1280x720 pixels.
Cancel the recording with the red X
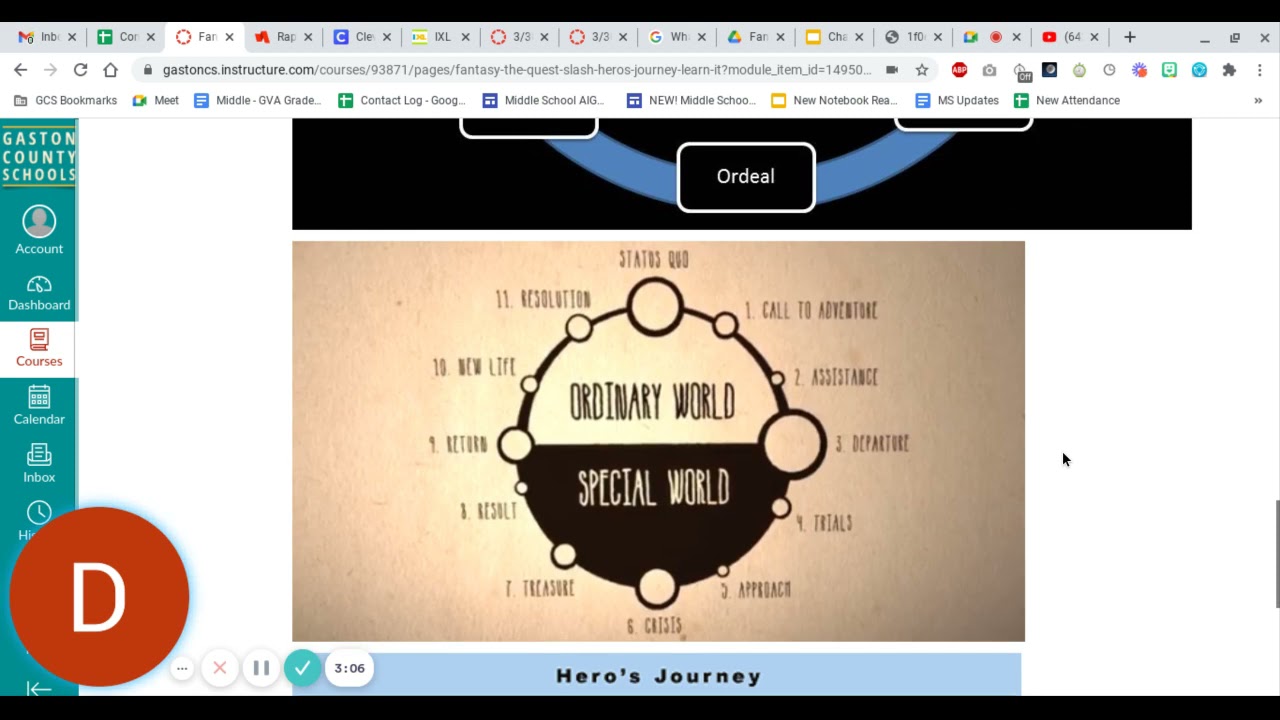pos(220,668)
